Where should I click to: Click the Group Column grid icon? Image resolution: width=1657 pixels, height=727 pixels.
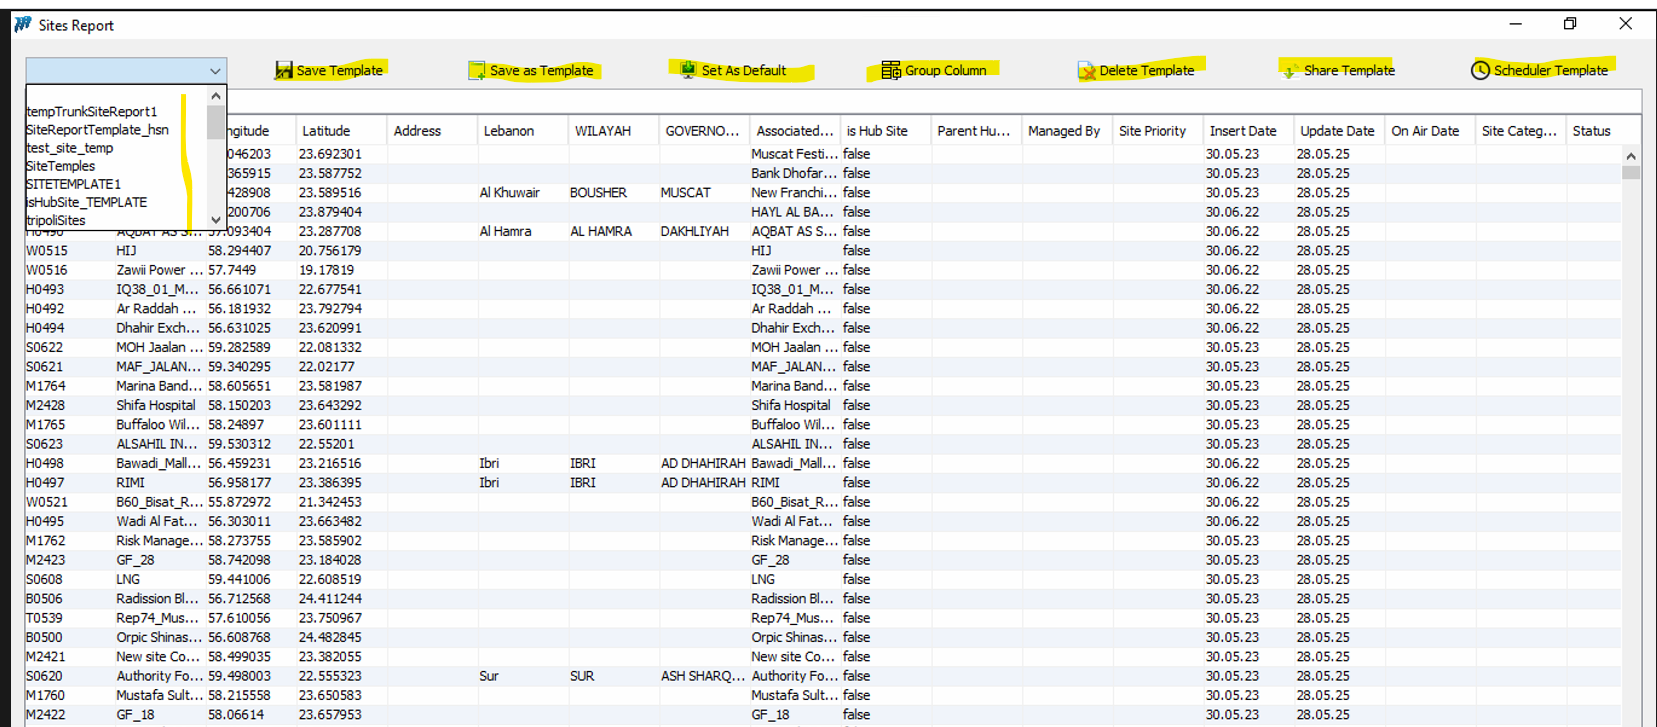pos(890,70)
